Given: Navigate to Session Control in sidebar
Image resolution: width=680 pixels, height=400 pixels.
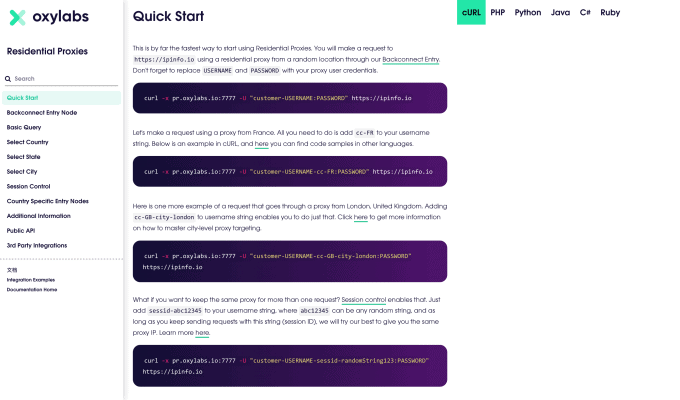Looking at the screenshot, I should coord(29,186).
